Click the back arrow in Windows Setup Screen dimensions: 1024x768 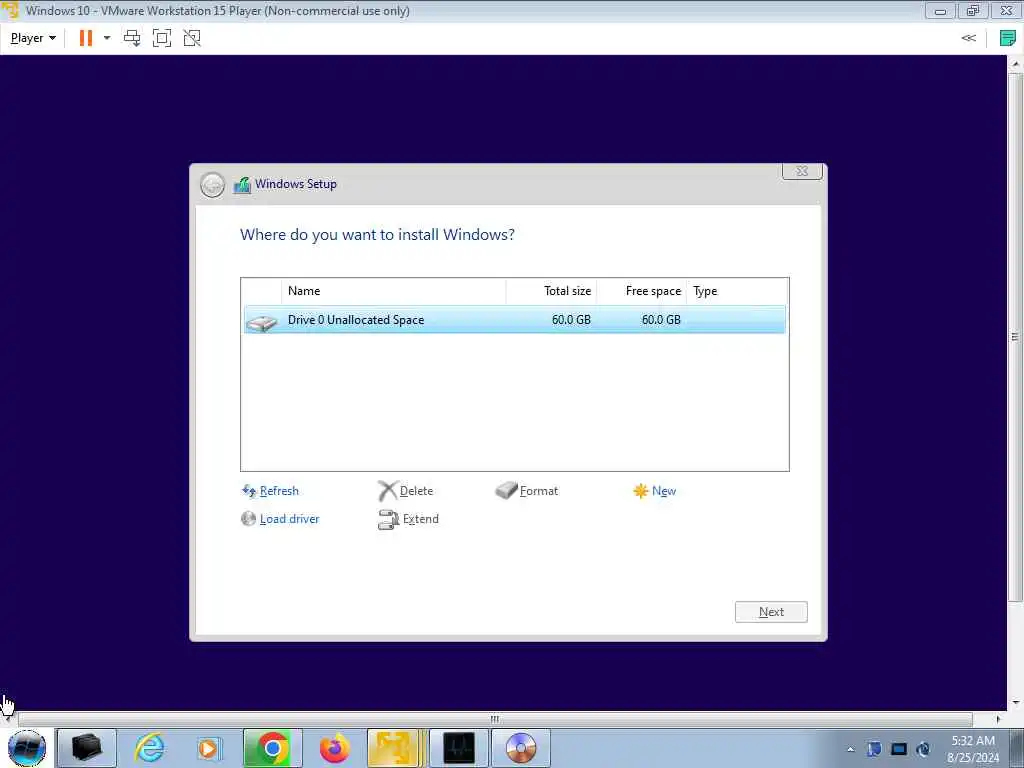coord(212,185)
